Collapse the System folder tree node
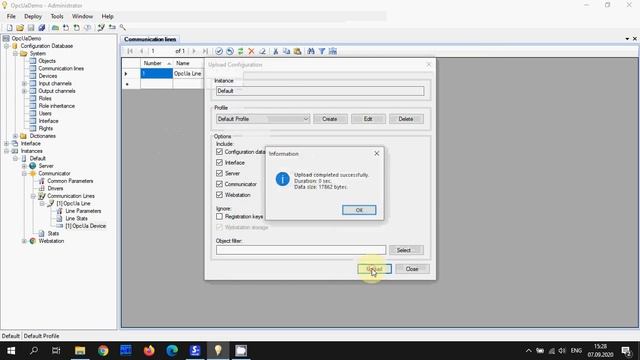Viewport: 640px width, 360px height. (x=16, y=53)
